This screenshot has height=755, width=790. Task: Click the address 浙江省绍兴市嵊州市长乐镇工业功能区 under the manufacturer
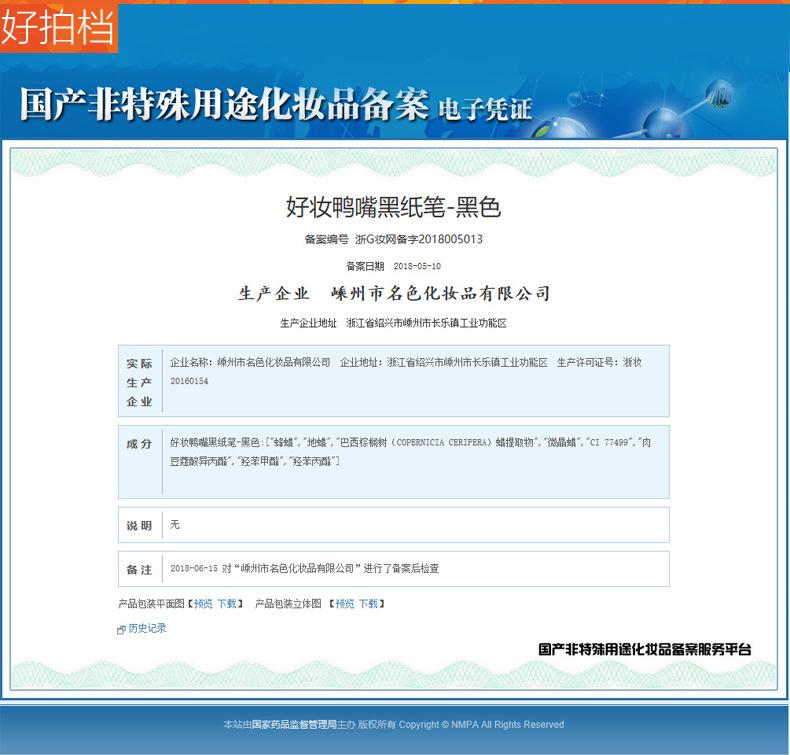426,323
